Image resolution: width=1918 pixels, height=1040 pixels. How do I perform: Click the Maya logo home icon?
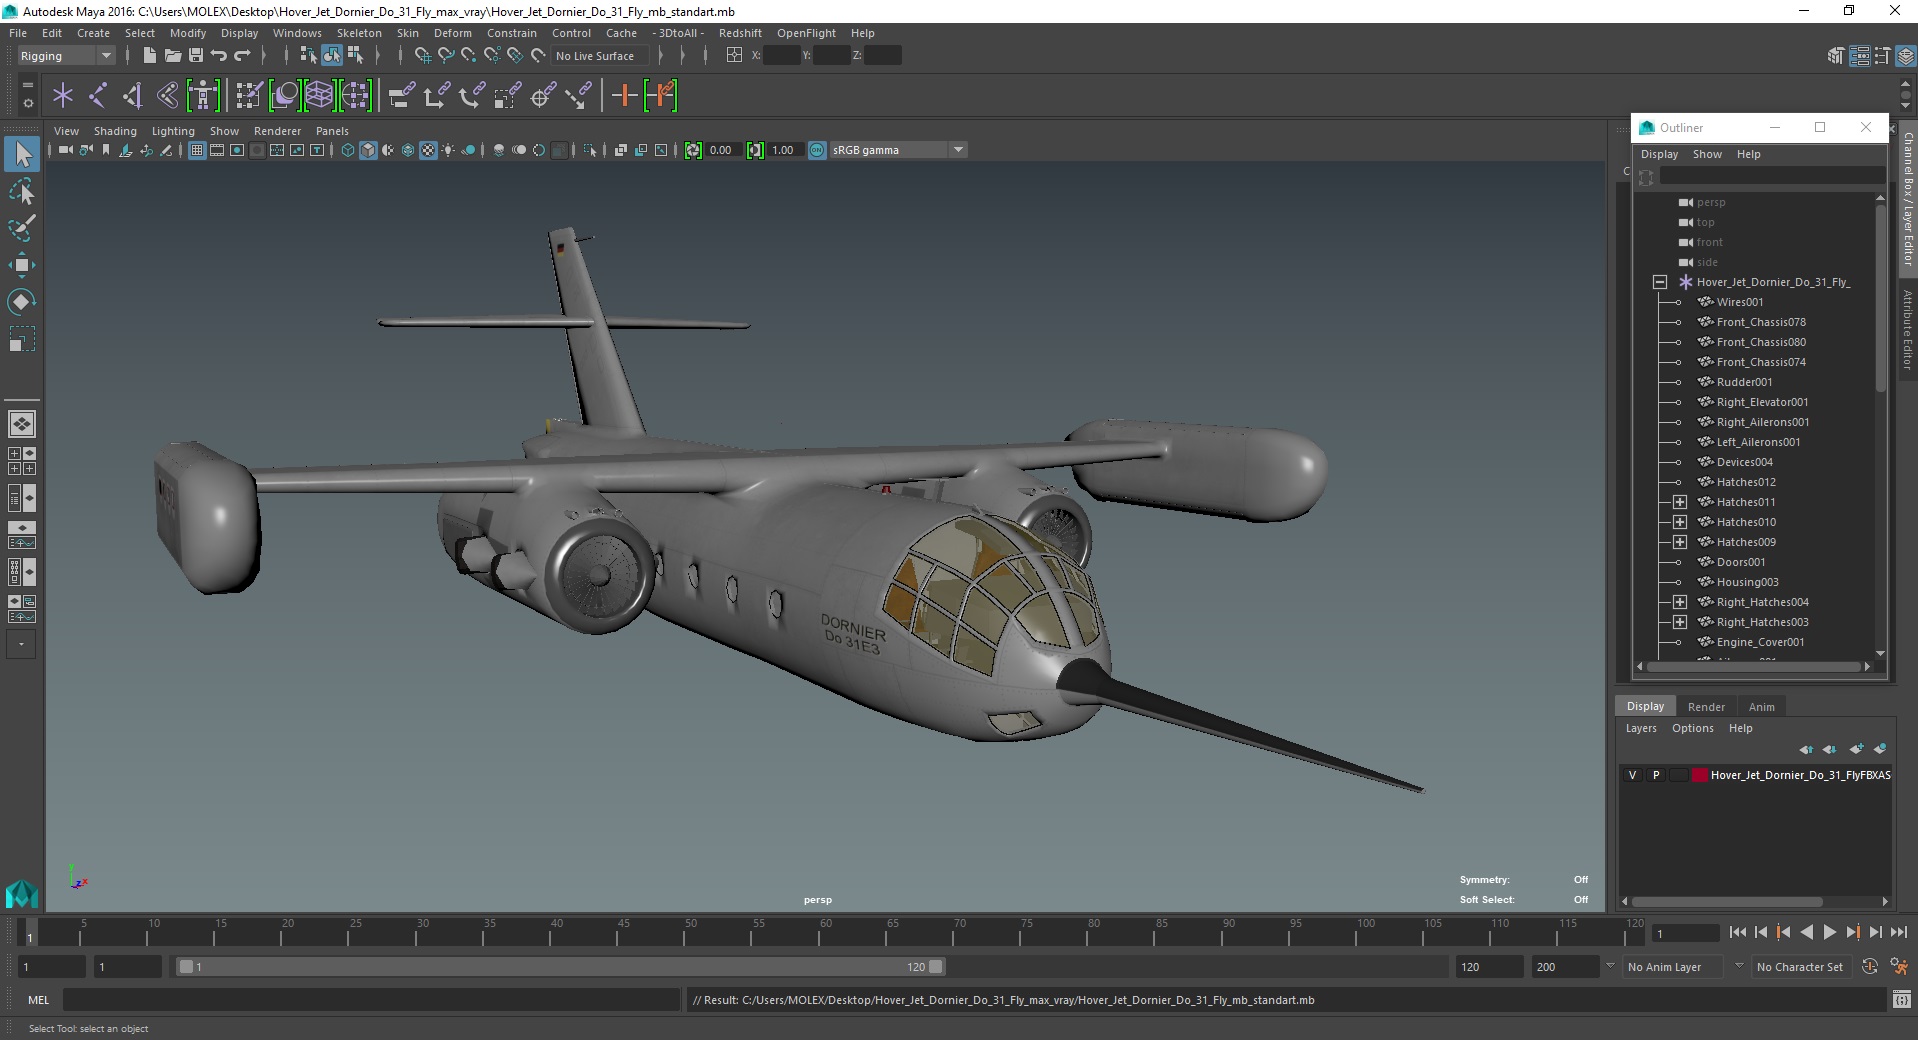pyautogui.click(x=21, y=893)
